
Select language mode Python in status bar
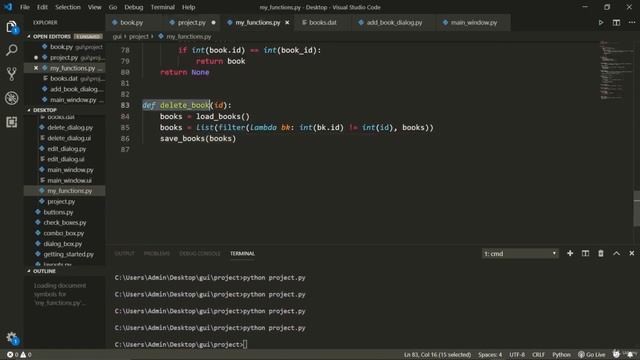(561, 355)
